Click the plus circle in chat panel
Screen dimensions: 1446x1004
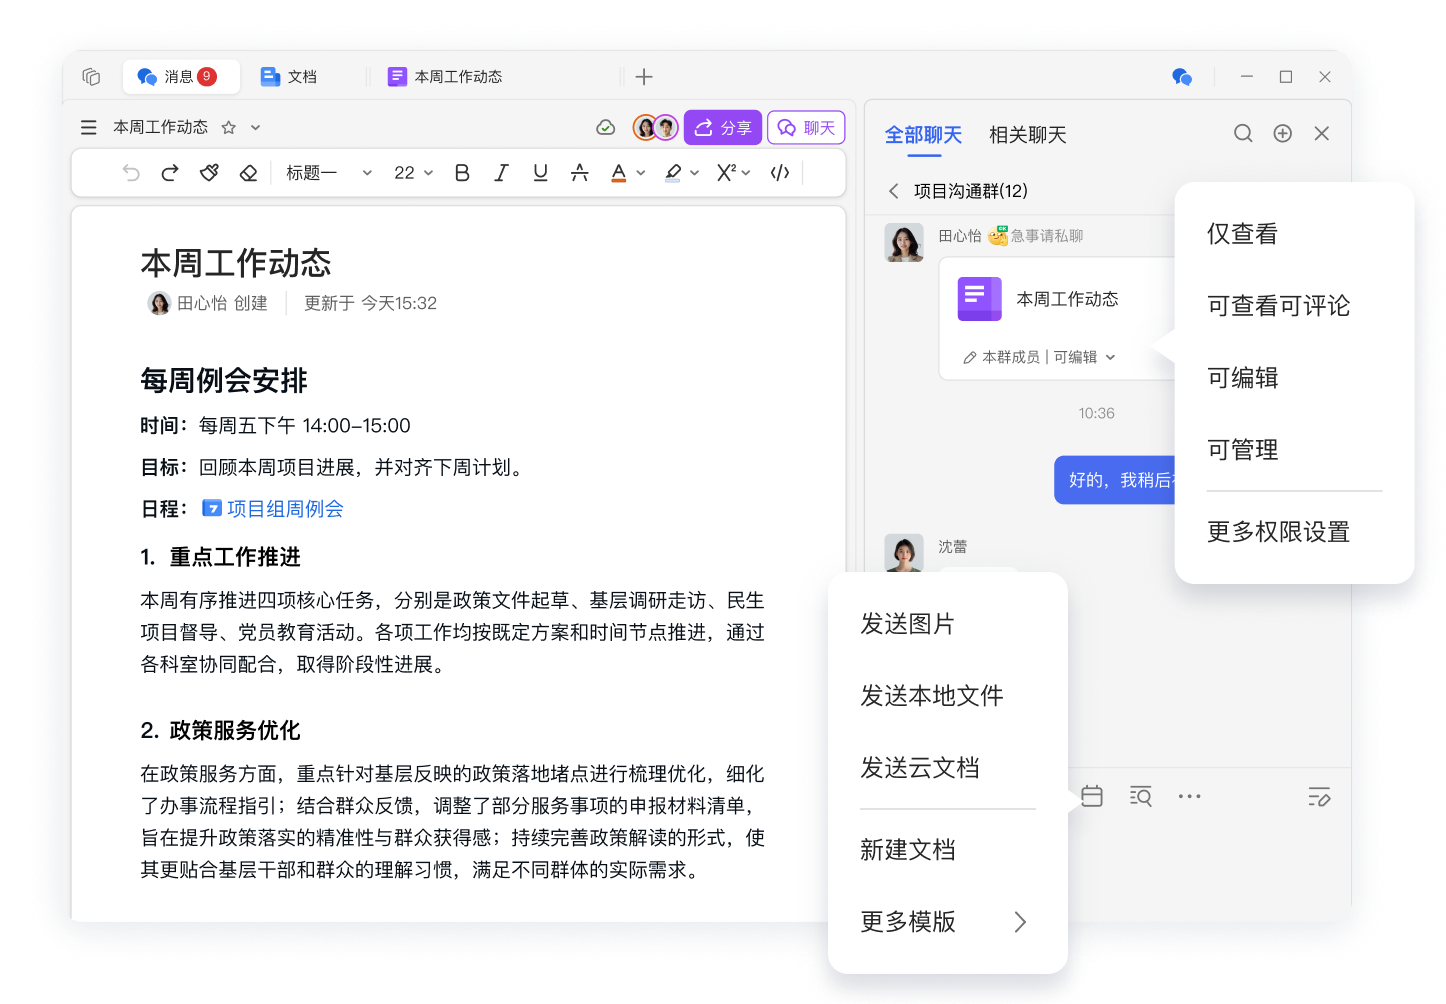1282,134
